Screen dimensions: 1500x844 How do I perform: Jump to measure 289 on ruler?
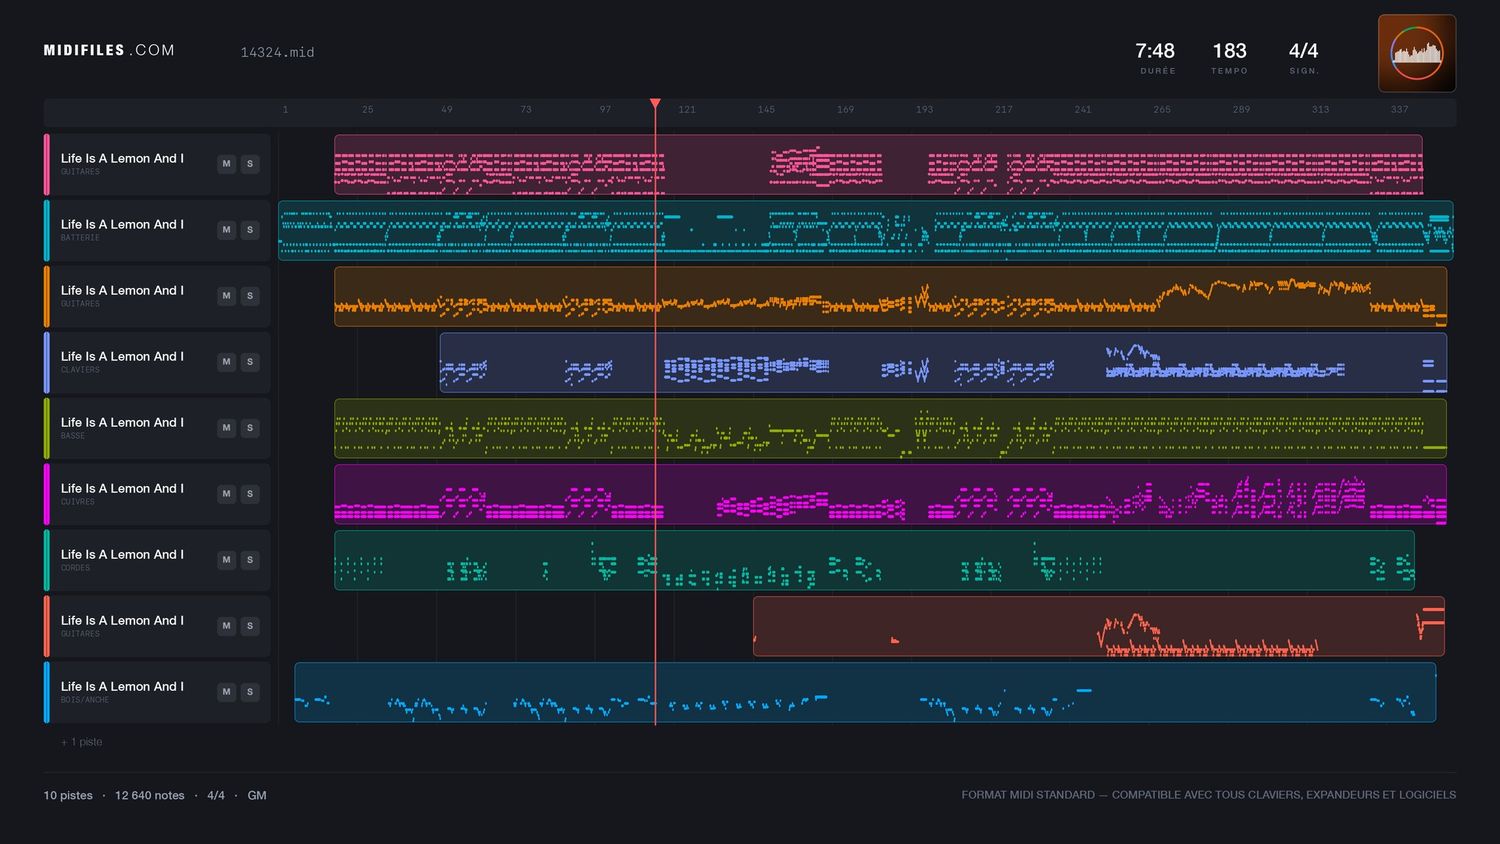pyautogui.click(x=1241, y=110)
